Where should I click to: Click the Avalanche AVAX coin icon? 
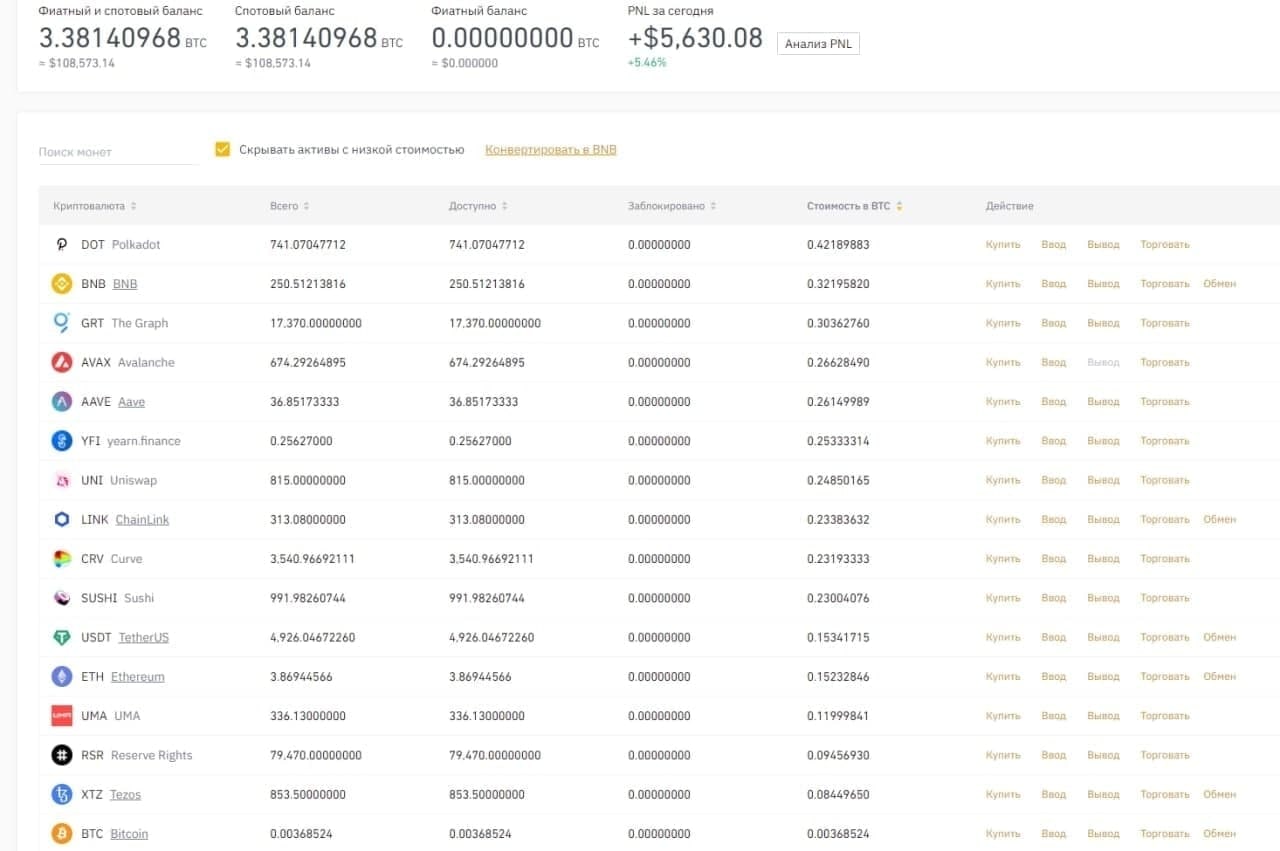click(62, 362)
